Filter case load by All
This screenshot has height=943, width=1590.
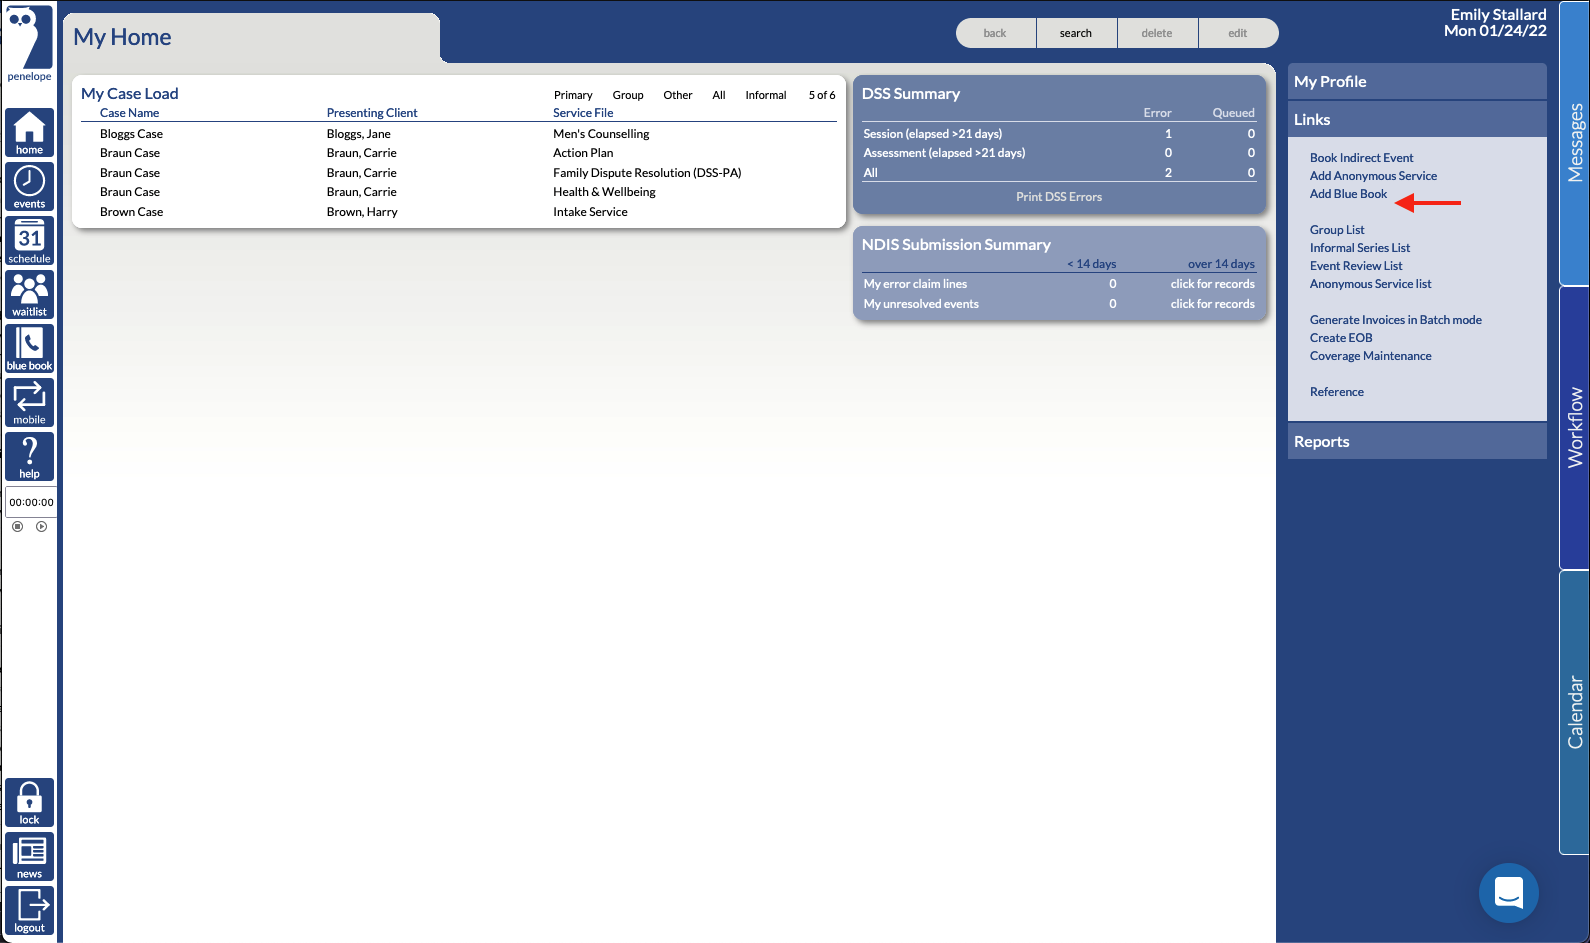[719, 95]
